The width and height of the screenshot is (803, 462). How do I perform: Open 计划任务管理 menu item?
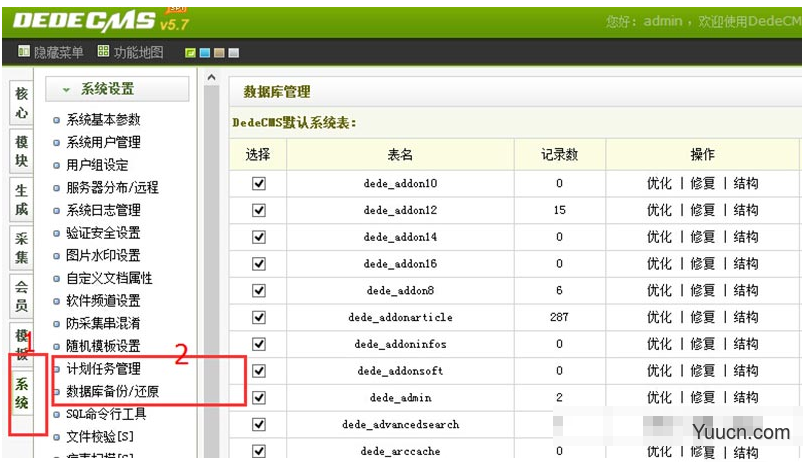(x=103, y=369)
